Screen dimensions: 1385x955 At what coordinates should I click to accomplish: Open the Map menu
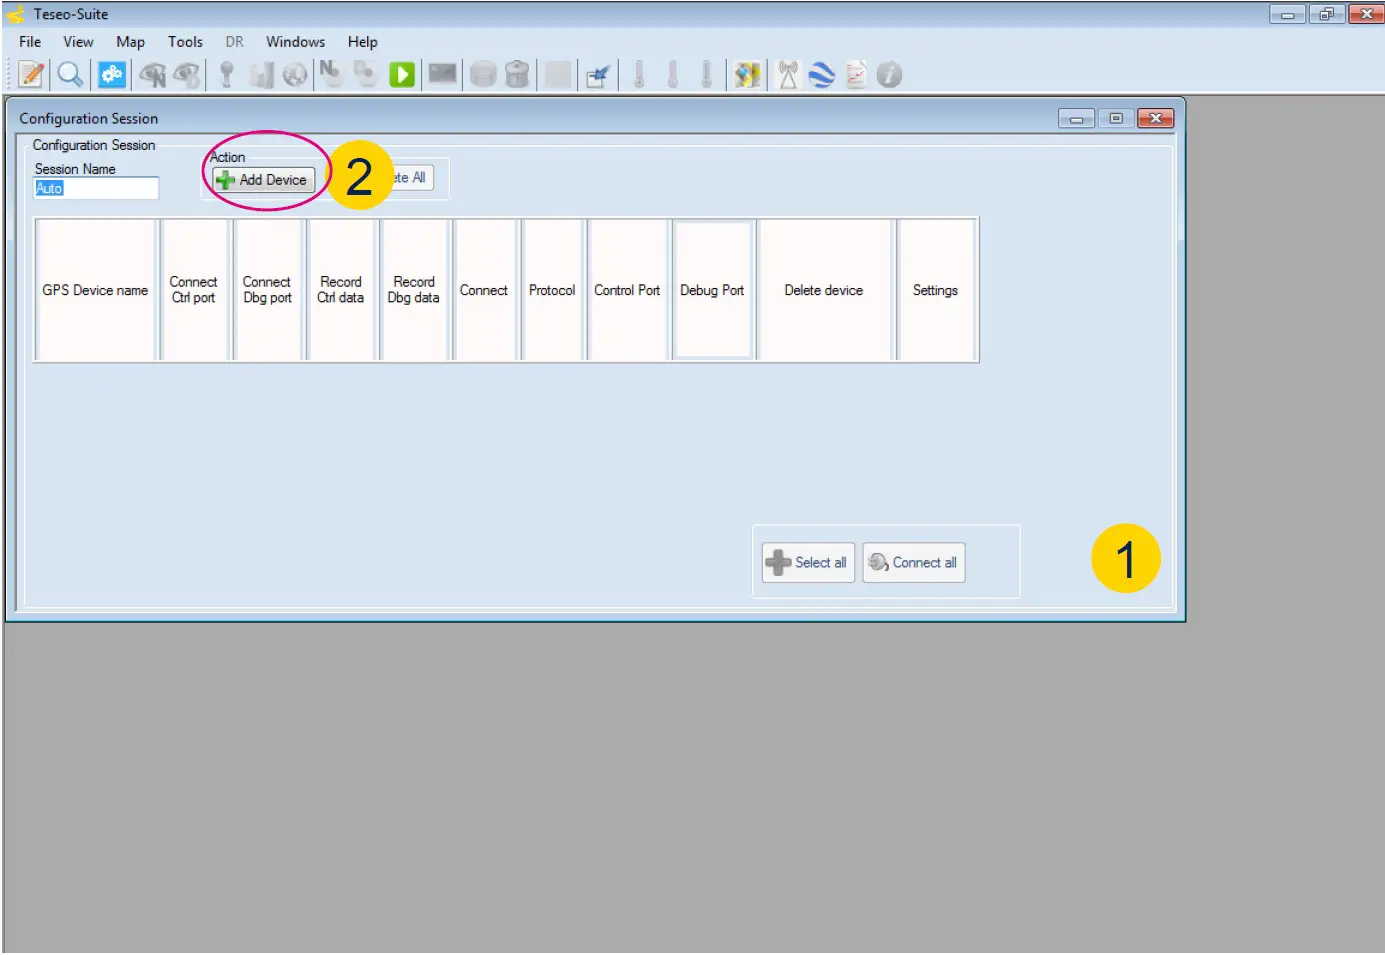pyautogui.click(x=130, y=42)
